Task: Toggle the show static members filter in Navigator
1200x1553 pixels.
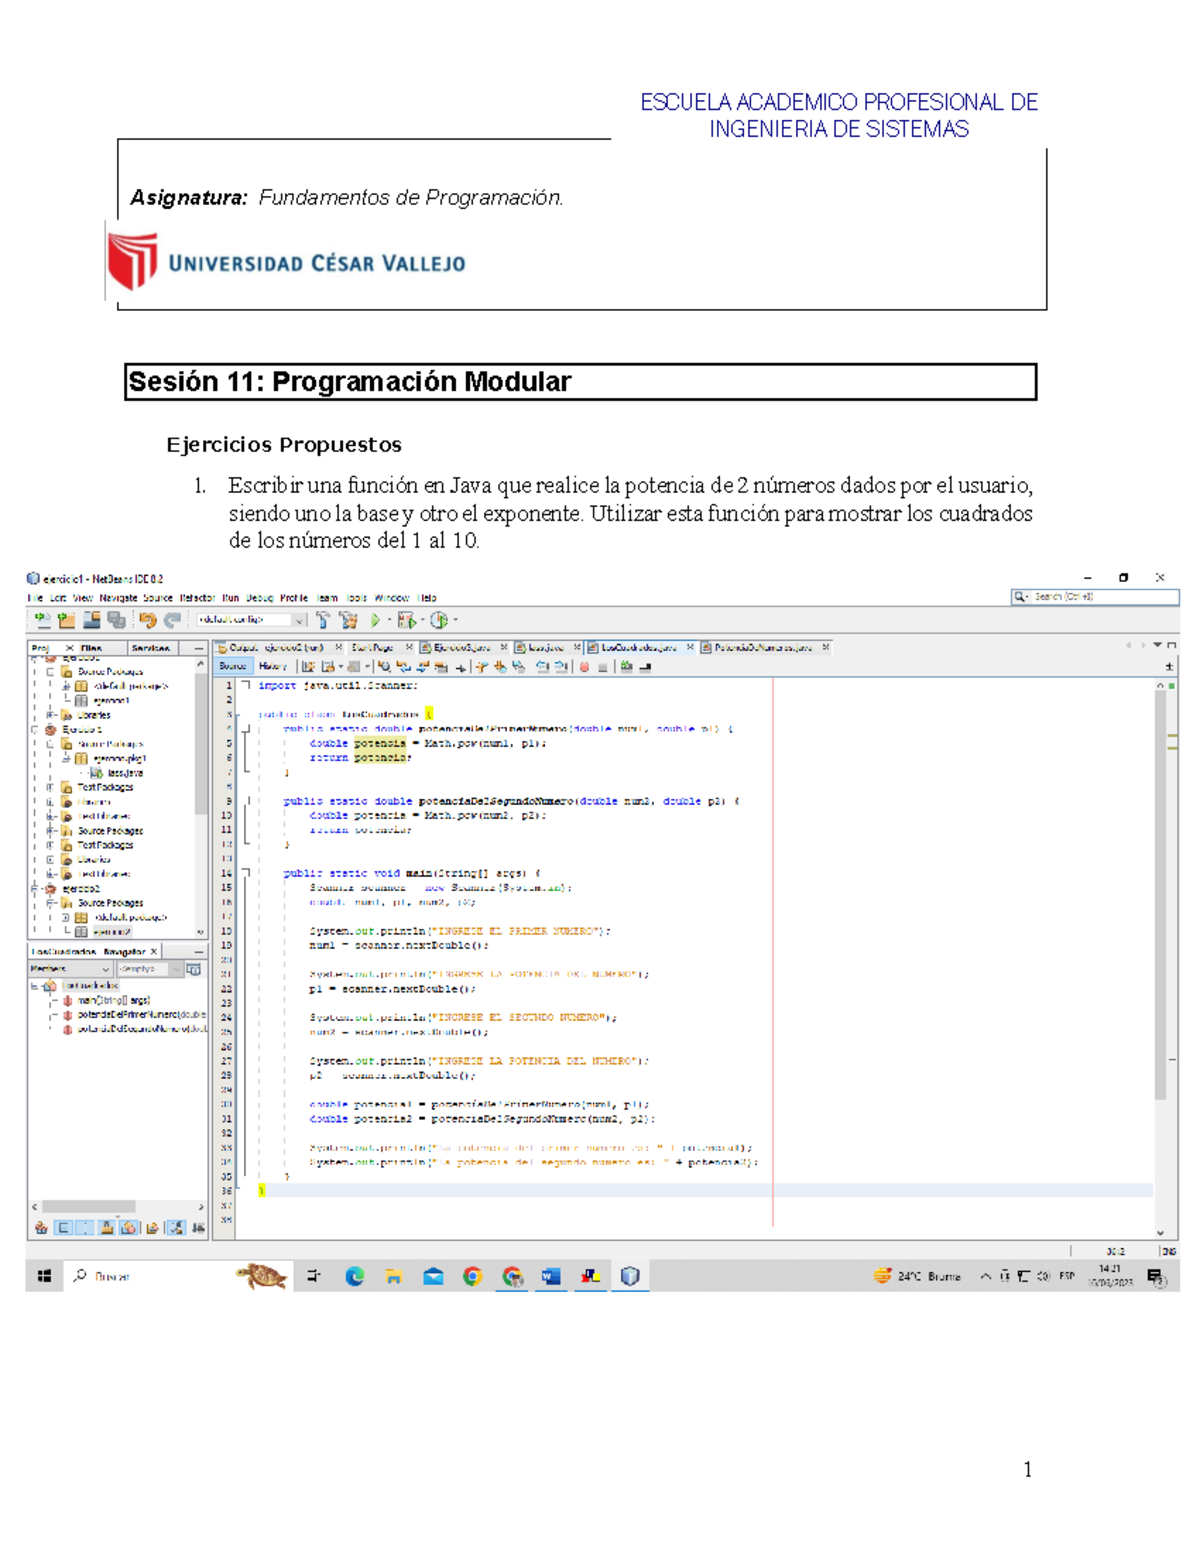Action: [107, 1228]
